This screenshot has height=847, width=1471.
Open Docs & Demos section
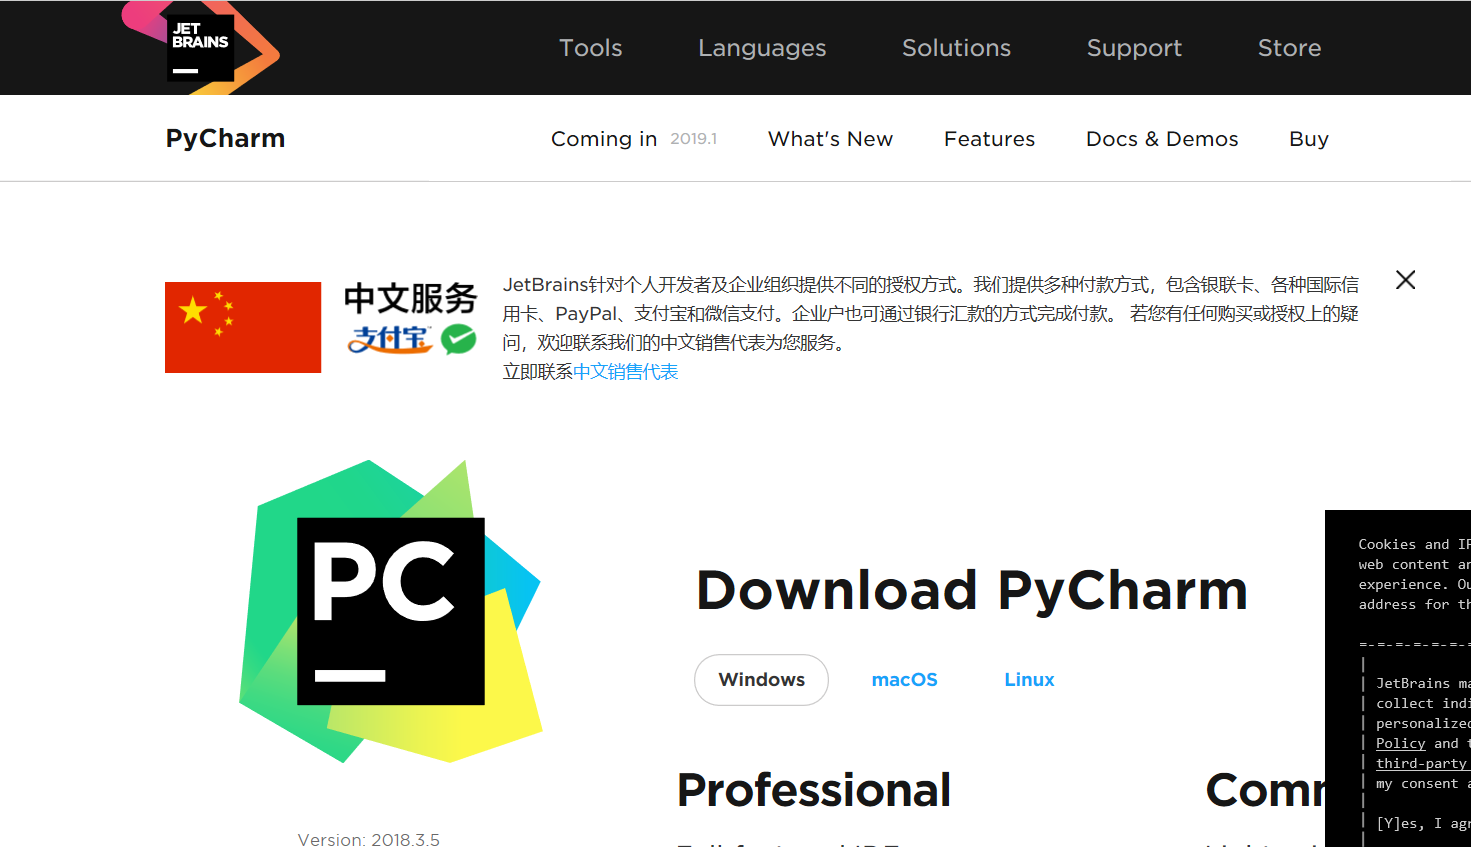coord(1162,139)
